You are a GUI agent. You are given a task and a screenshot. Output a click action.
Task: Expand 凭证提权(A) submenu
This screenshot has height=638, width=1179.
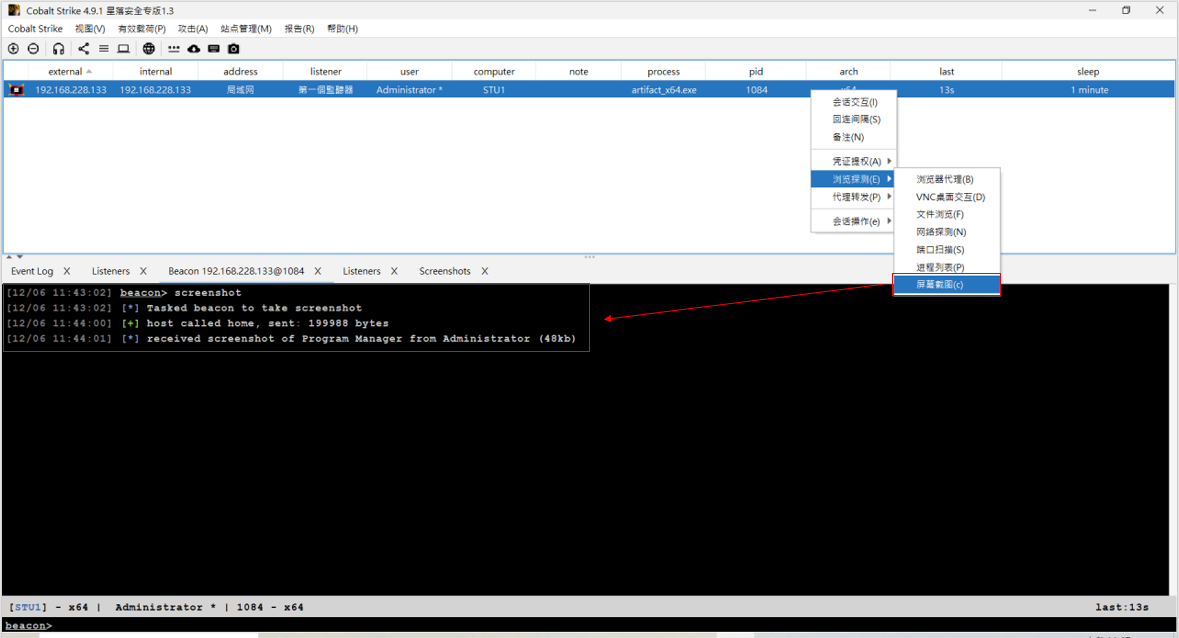853,161
